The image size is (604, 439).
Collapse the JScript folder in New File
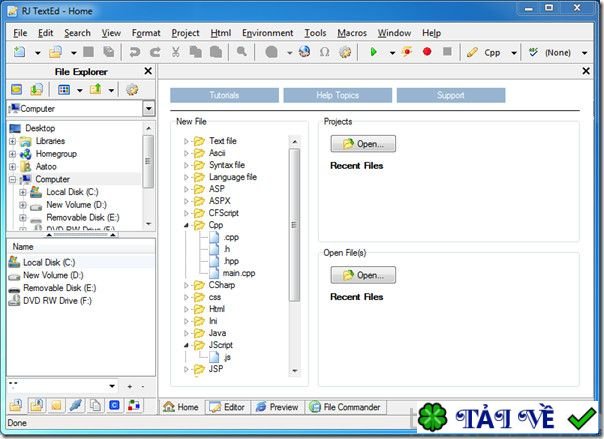tap(186, 345)
